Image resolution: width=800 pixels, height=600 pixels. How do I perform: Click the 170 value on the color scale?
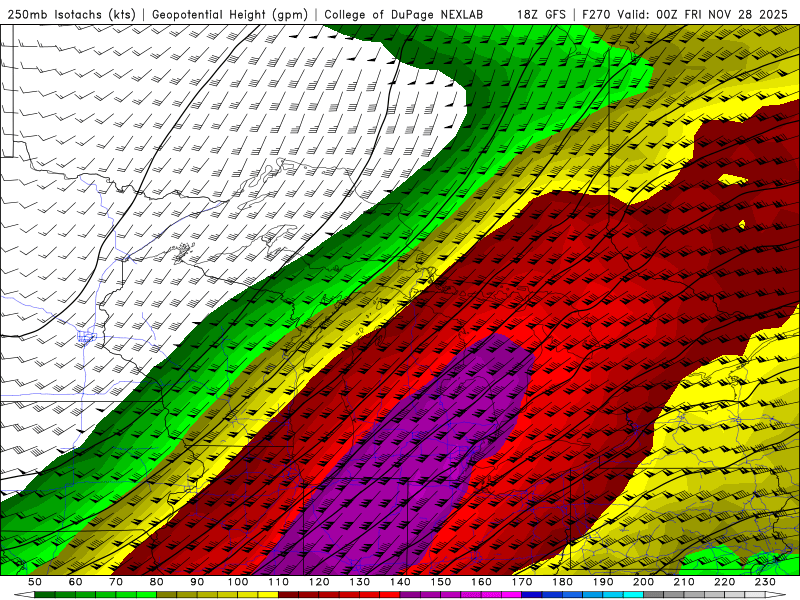pyautogui.click(x=522, y=582)
